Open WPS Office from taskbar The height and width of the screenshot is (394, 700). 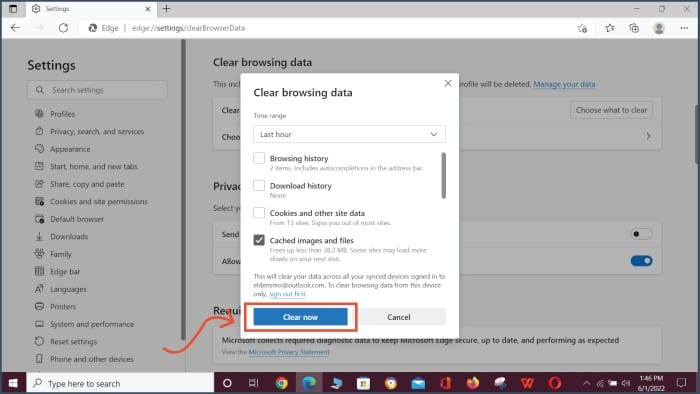tap(527, 383)
